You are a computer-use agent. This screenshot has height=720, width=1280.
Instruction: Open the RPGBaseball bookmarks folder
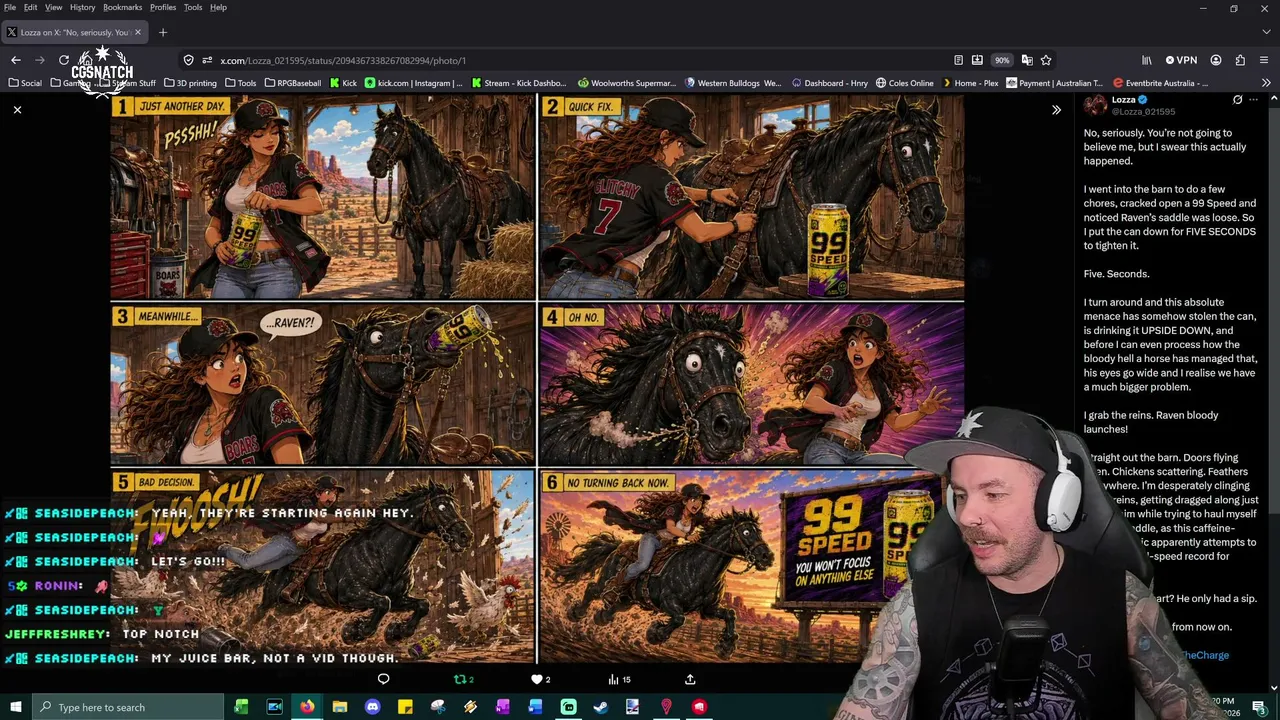293,83
